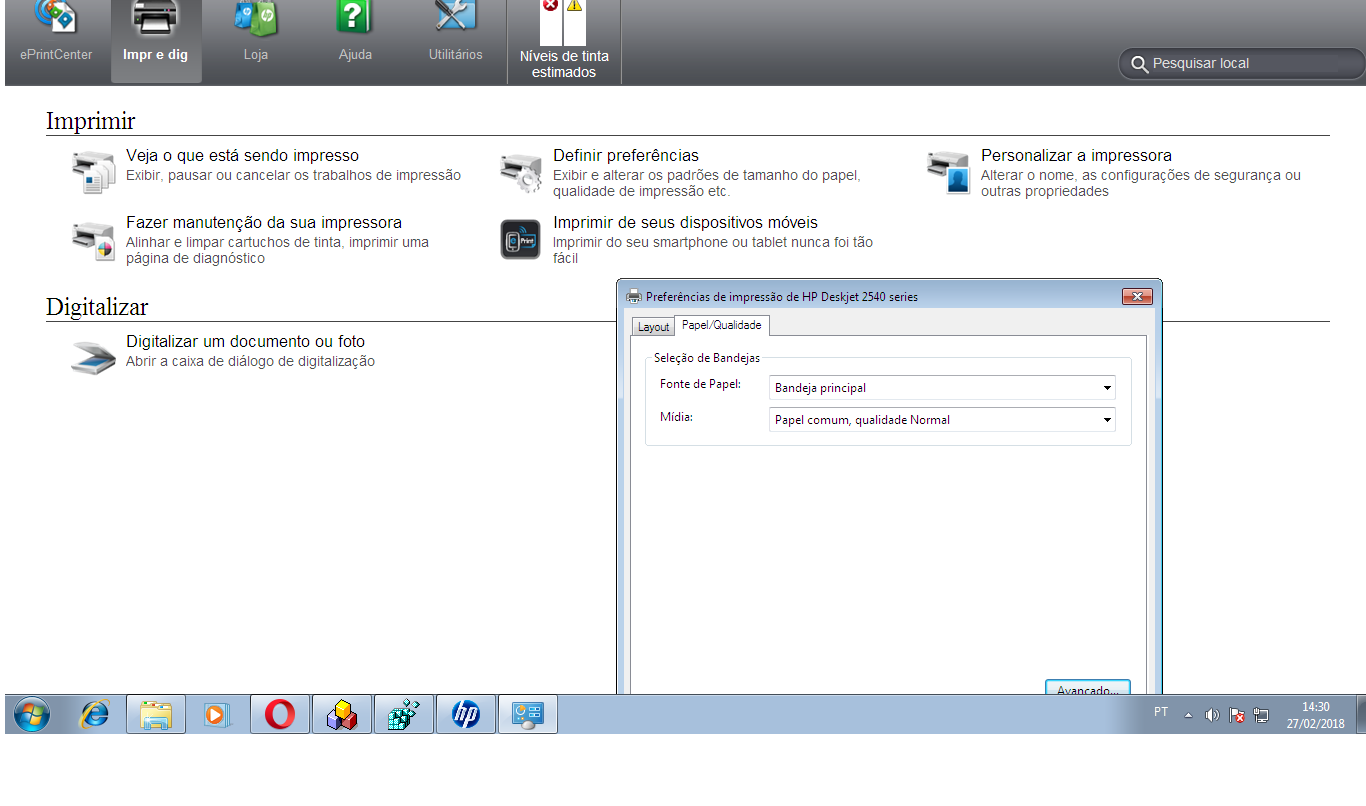This screenshot has width=1366, height=806.
Task: Open the Windows Start menu
Action: click(32, 714)
